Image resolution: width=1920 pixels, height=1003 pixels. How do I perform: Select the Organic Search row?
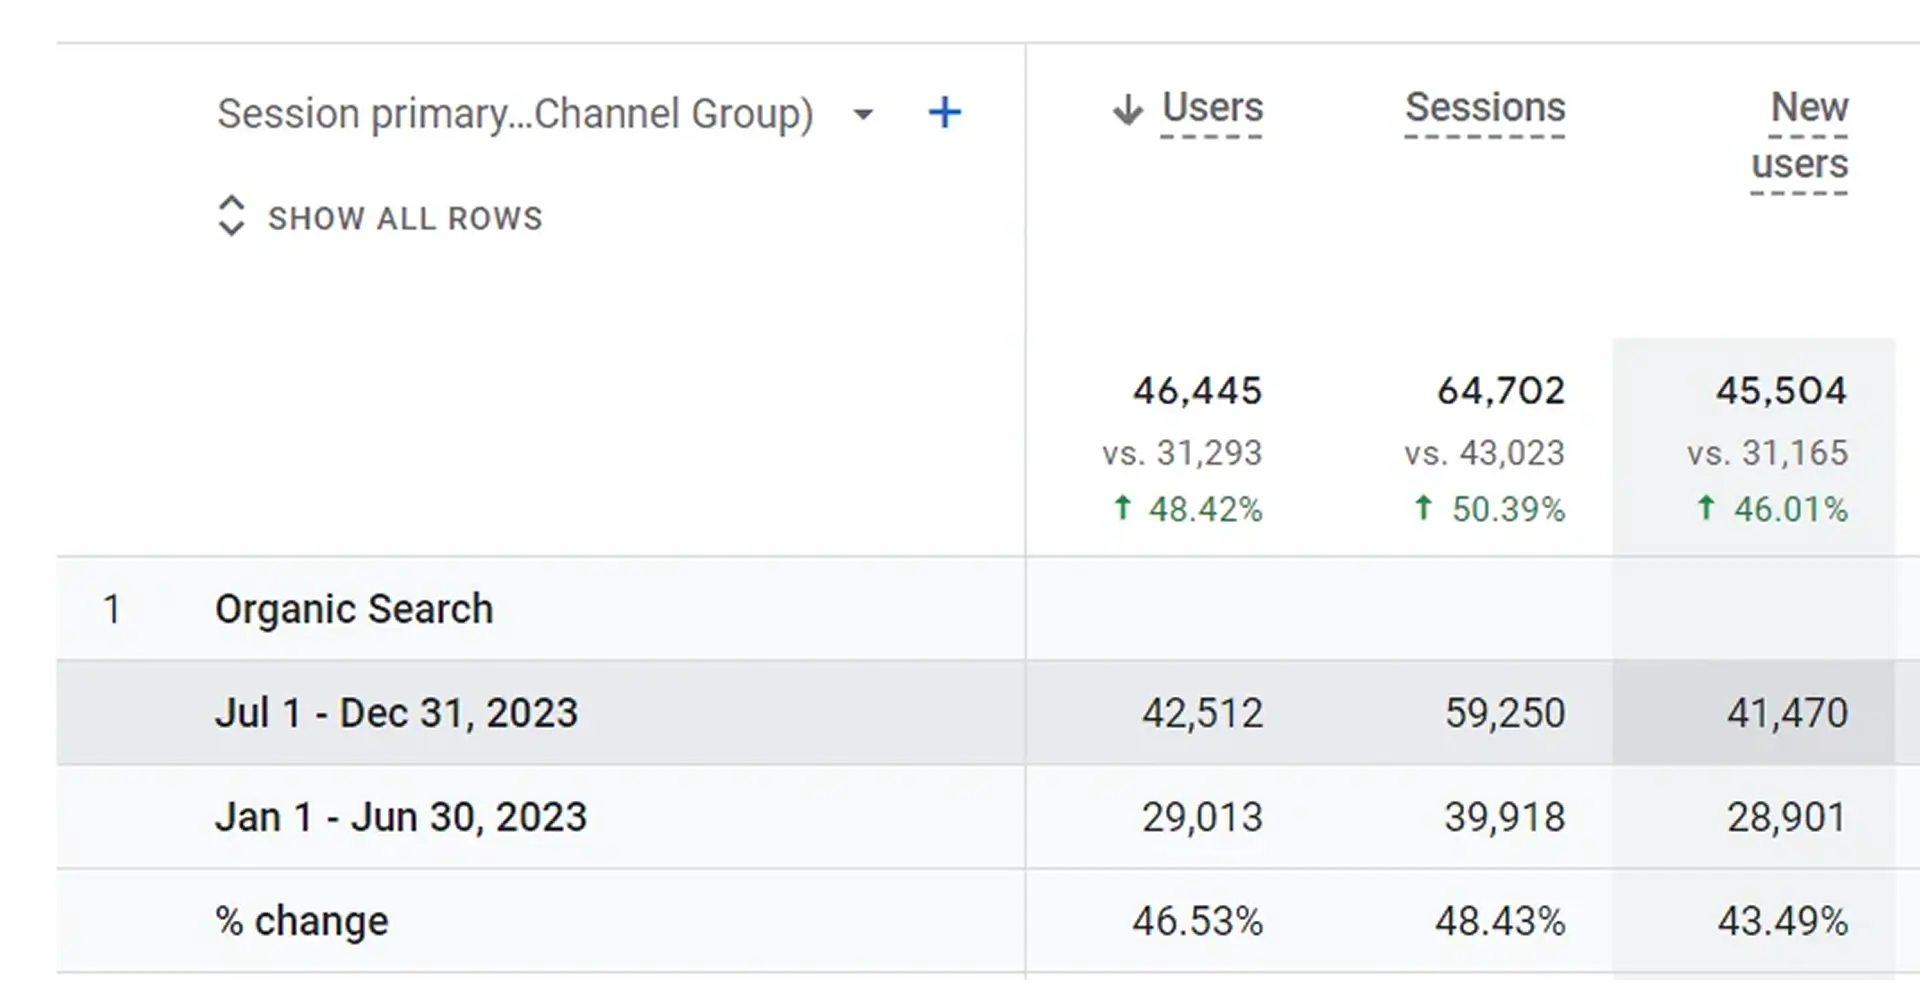[354, 609]
